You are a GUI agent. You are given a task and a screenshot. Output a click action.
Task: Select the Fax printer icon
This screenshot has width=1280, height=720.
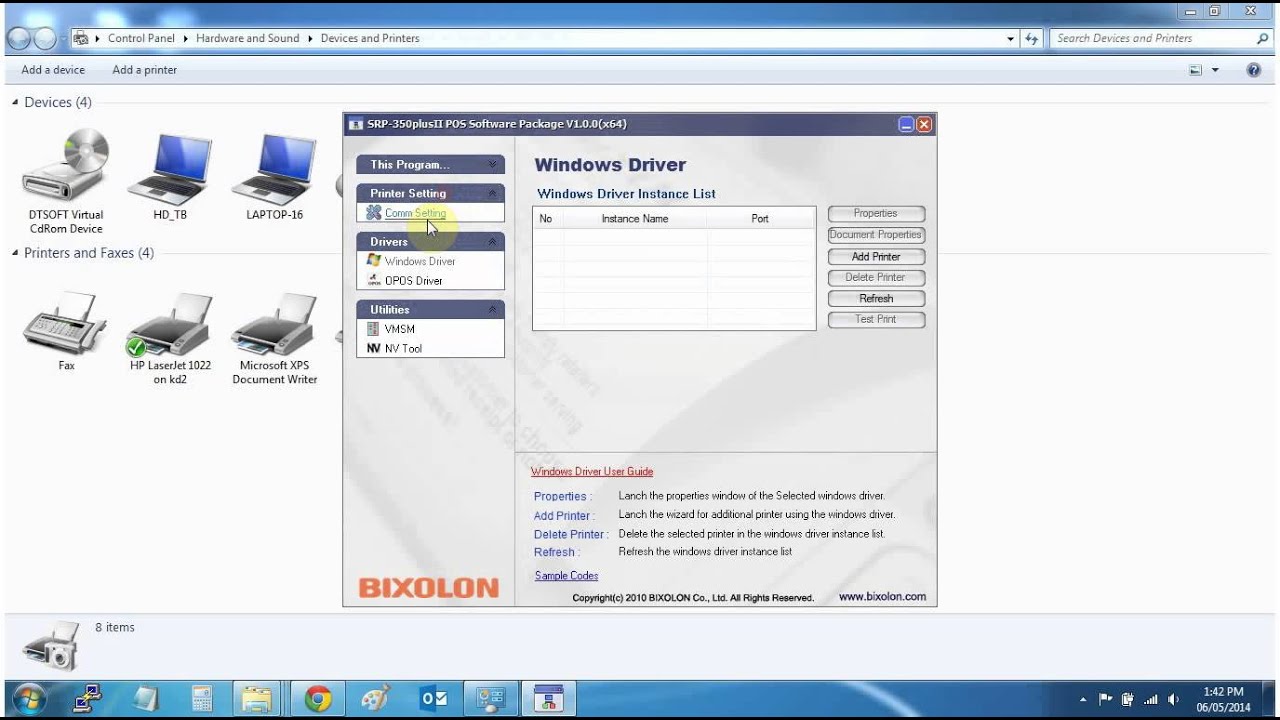(x=66, y=330)
